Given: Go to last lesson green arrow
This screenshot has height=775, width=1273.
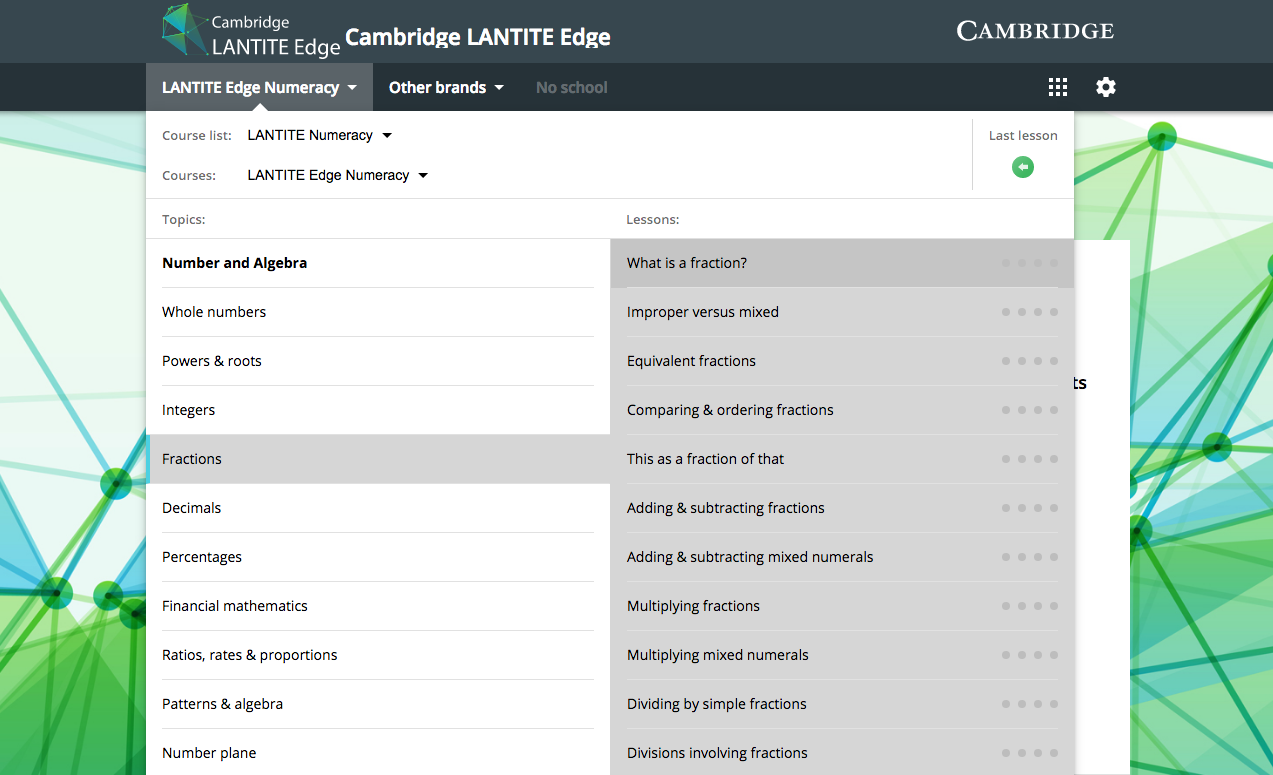Looking at the screenshot, I should tap(1022, 167).
